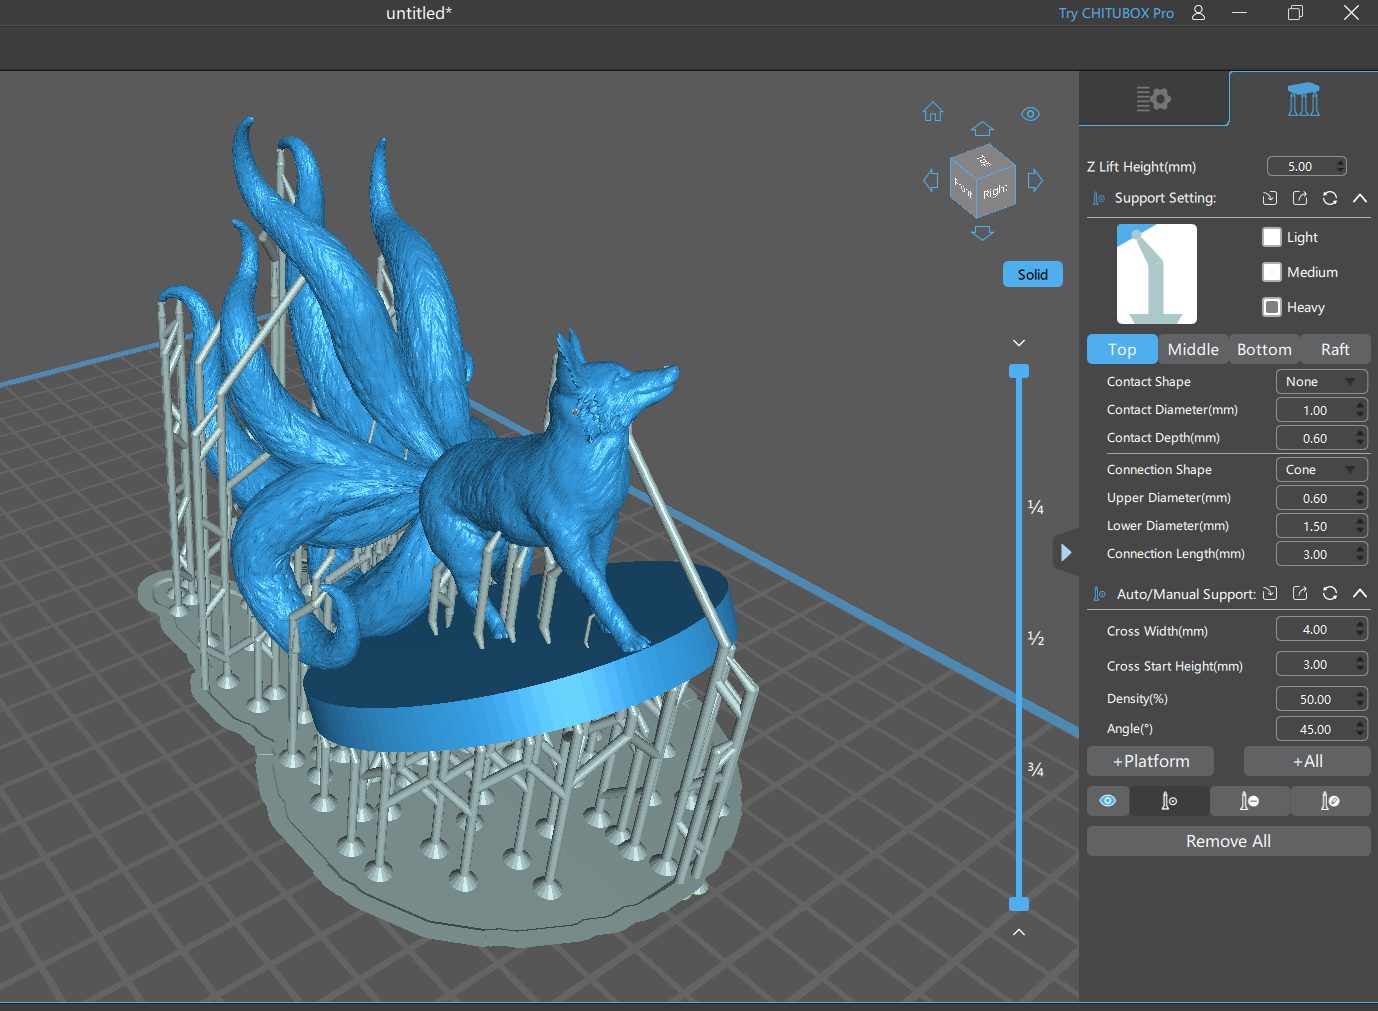
Task: Open the Contact Shape dropdown
Action: pos(1321,382)
